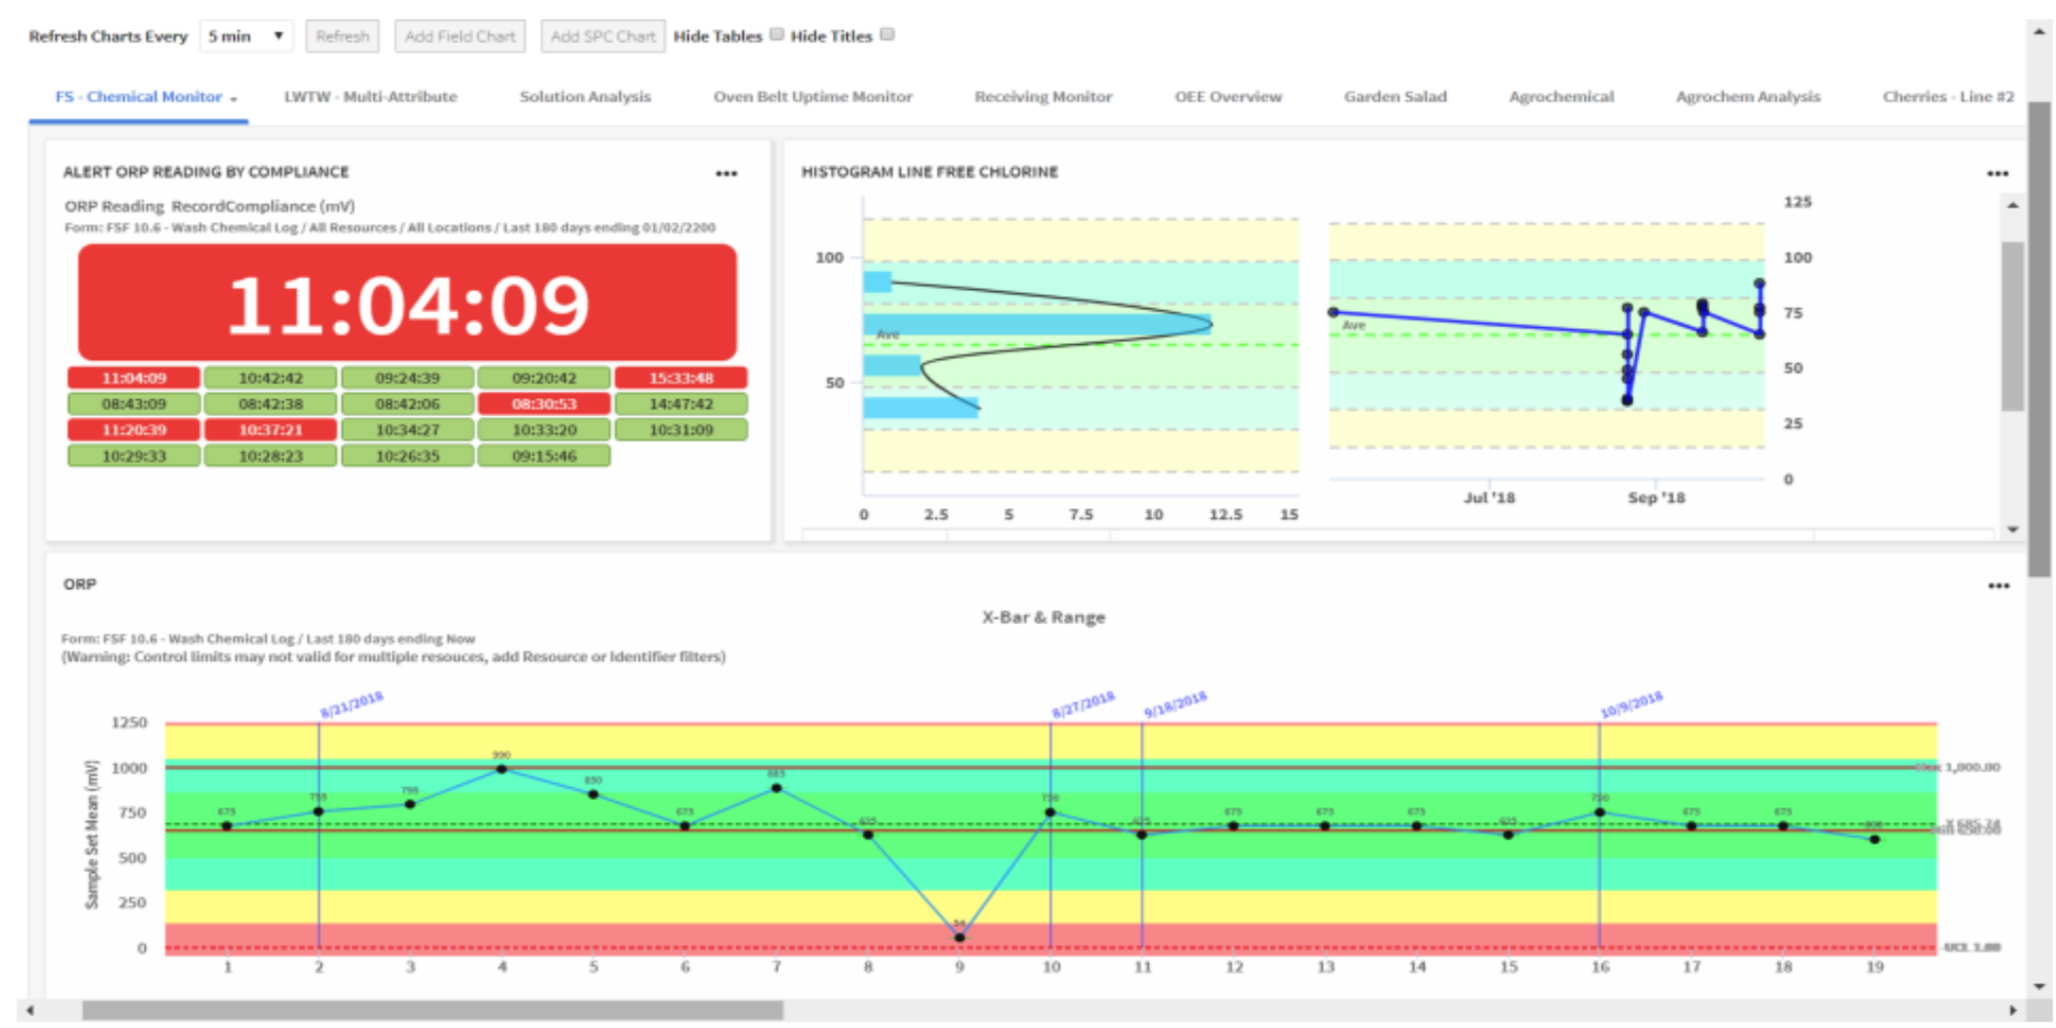Open the ORP chart panel ellipsis menu
The width and height of the screenshot is (2056, 1028).
point(1998,586)
